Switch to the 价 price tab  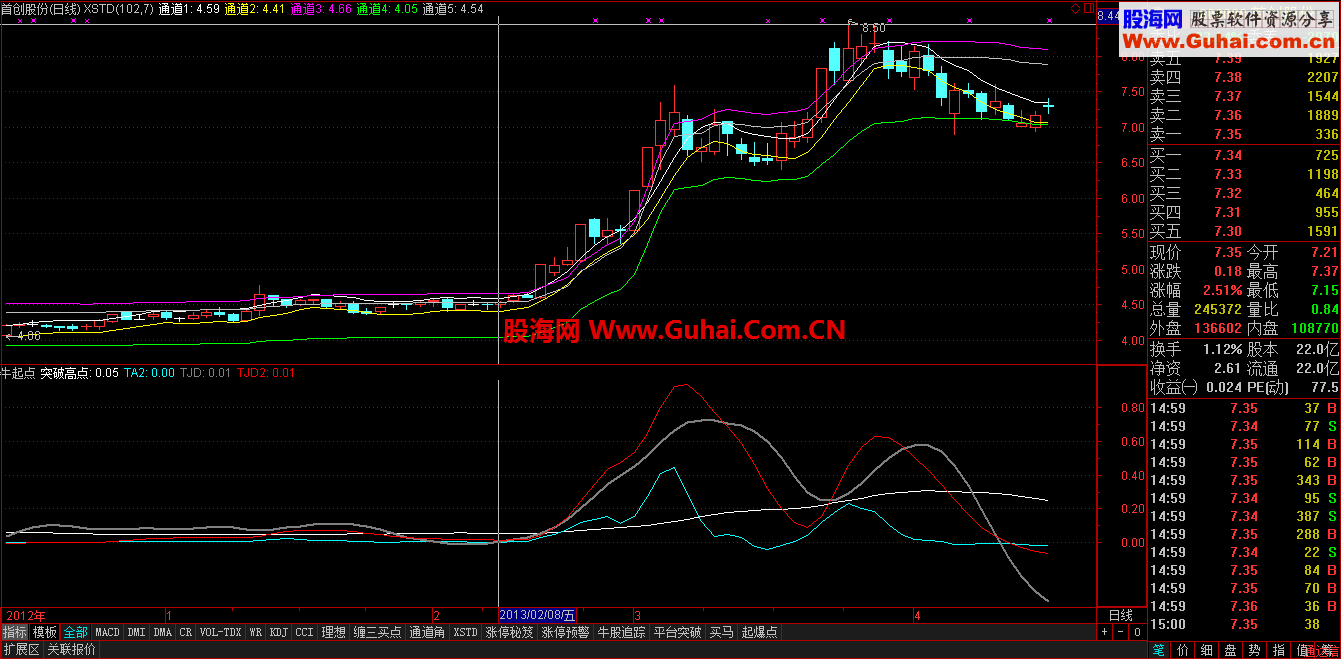coord(1183,650)
